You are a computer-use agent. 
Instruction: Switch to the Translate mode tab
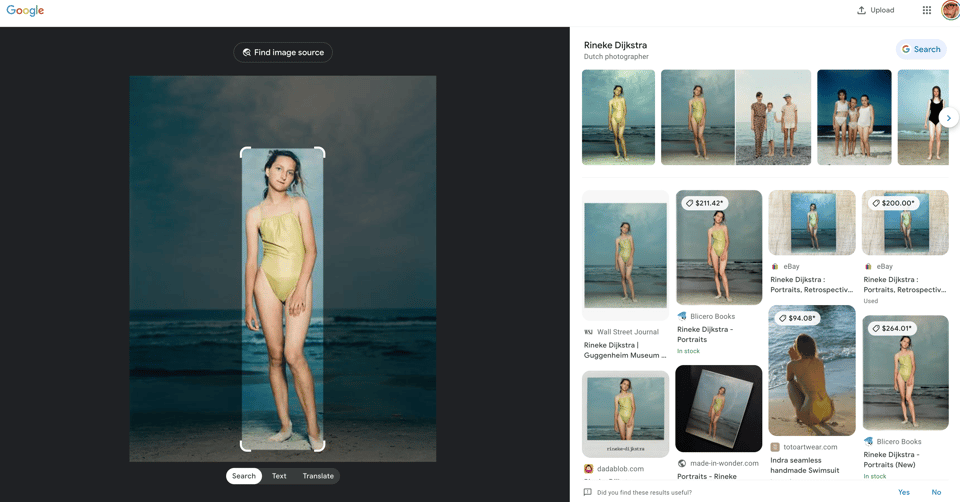pyautogui.click(x=318, y=476)
